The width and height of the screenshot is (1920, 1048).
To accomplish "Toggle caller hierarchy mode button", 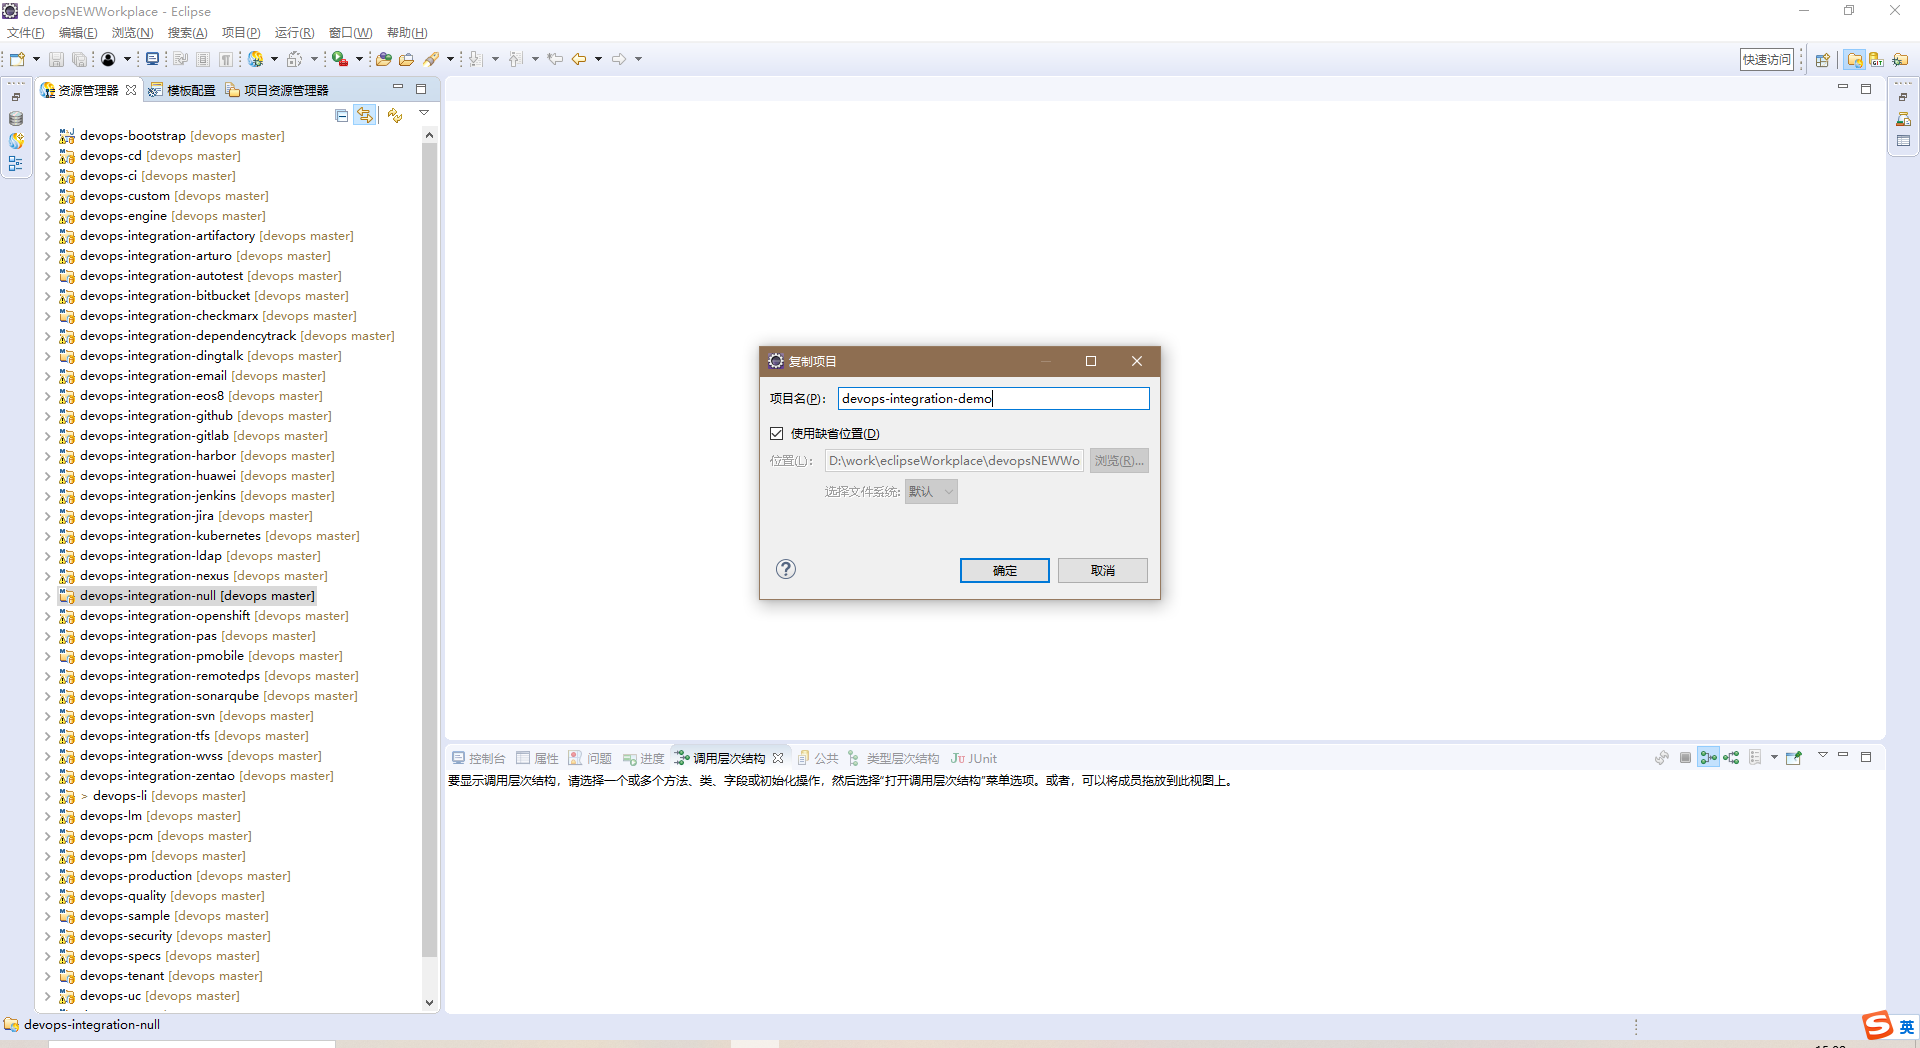I will click(x=1708, y=758).
